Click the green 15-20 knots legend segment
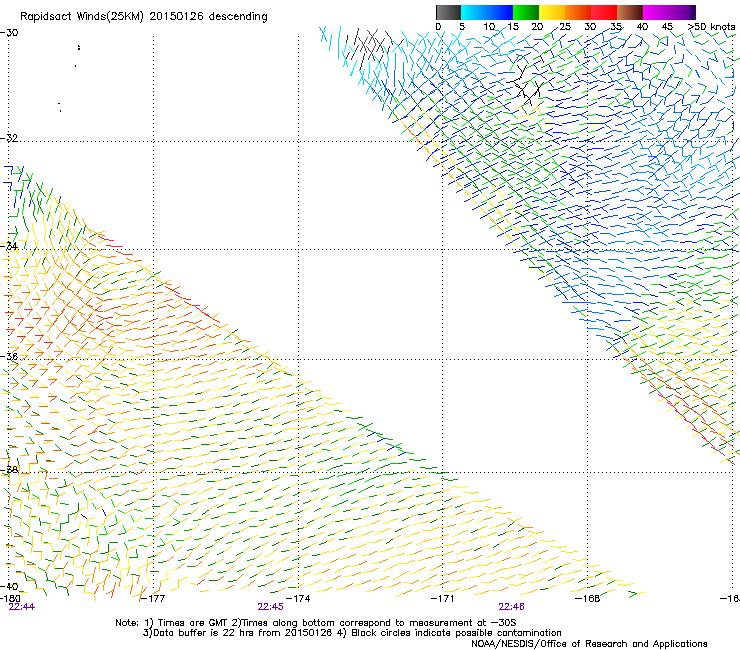 (x=526, y=12)
